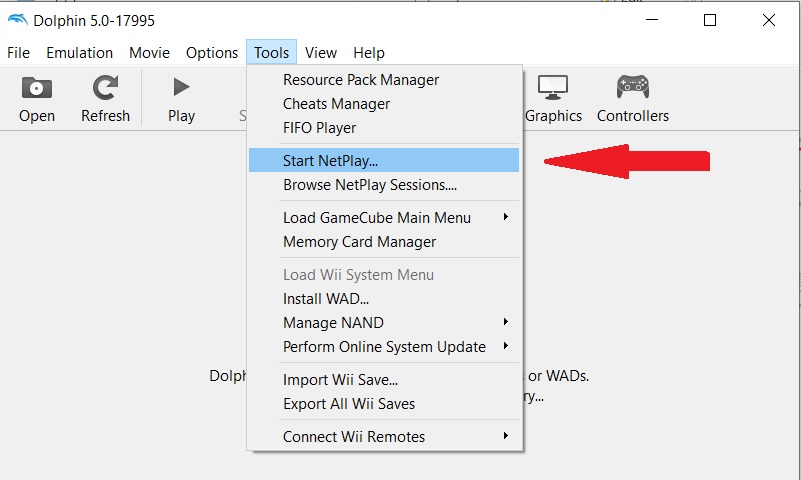Expand Load GameCube Main Menu submenu
This screenshot has height=480, width=801.
[x=385, y=217]
